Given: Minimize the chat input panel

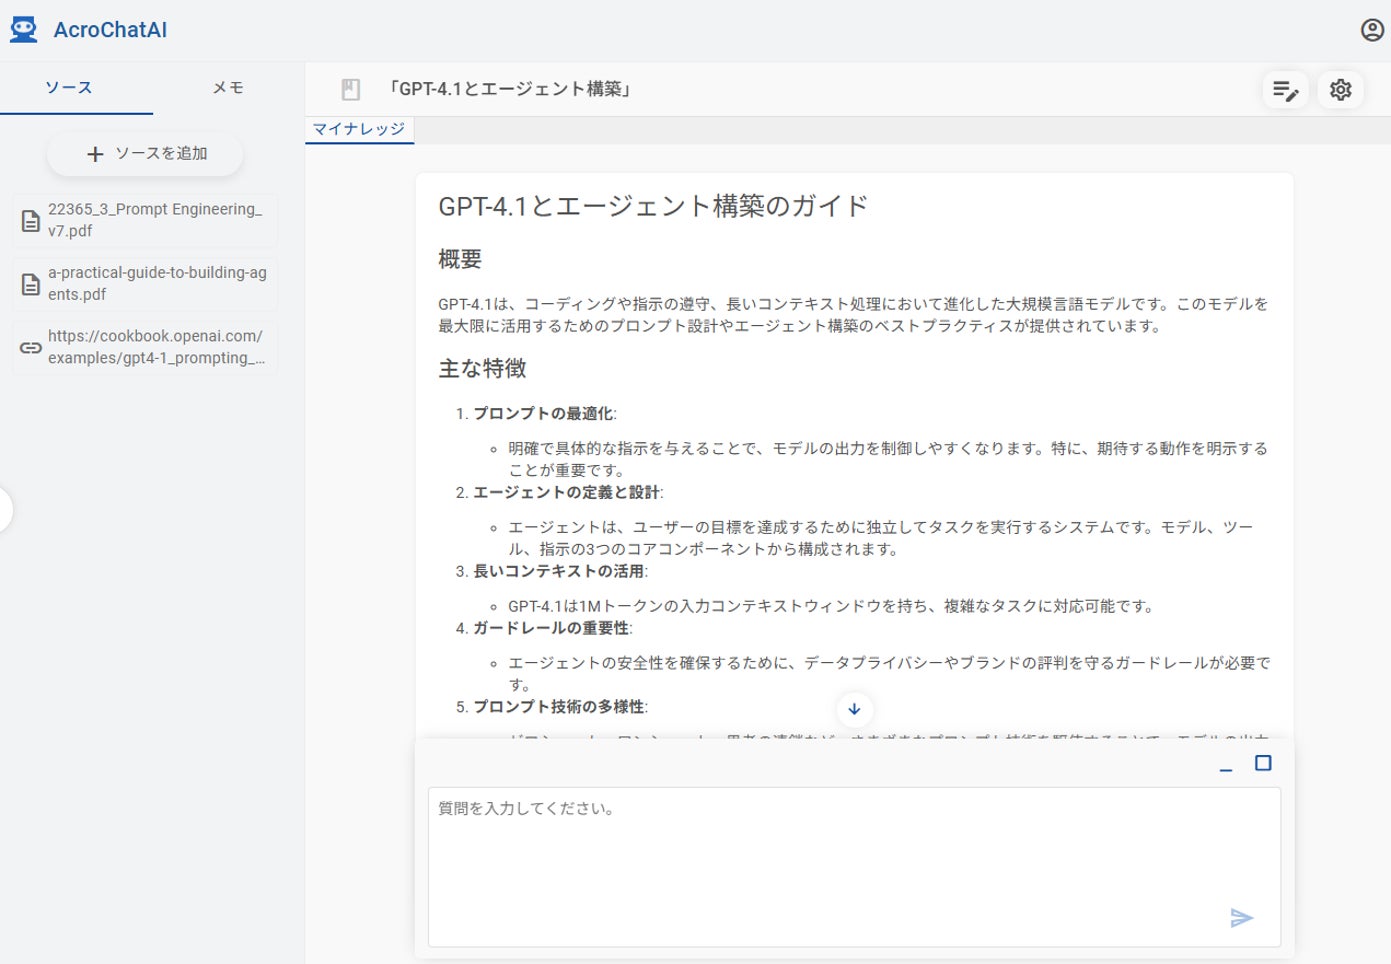Looking at the screenshot, I should (1226, 765).
